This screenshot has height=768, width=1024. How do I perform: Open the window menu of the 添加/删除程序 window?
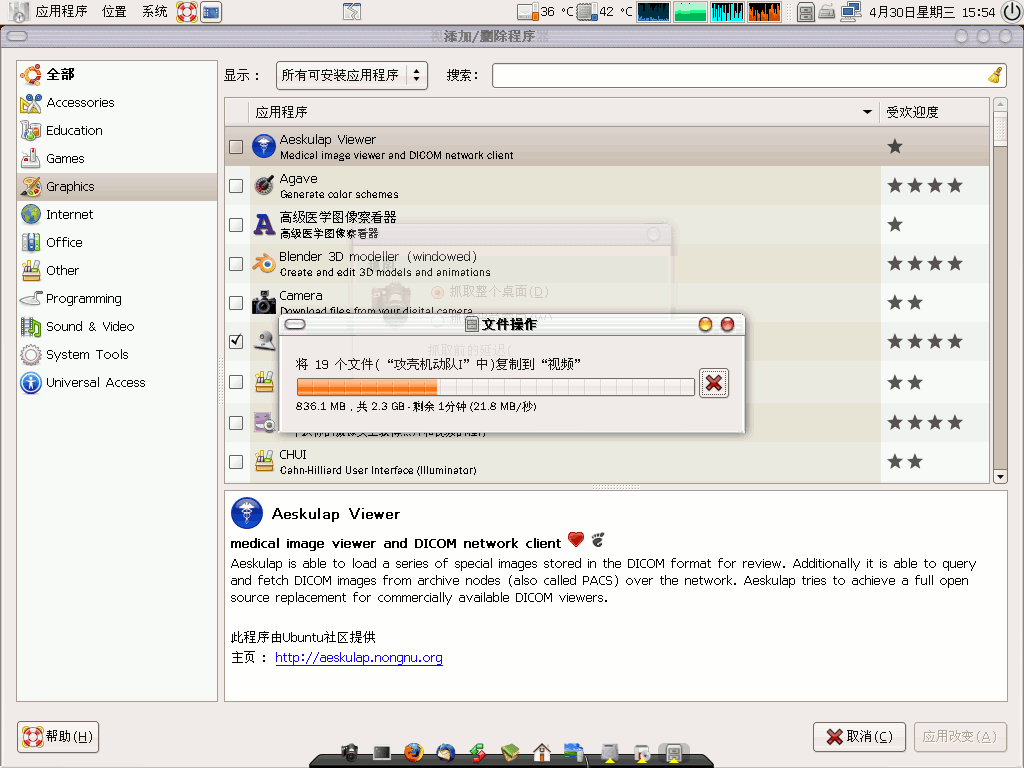18,36
